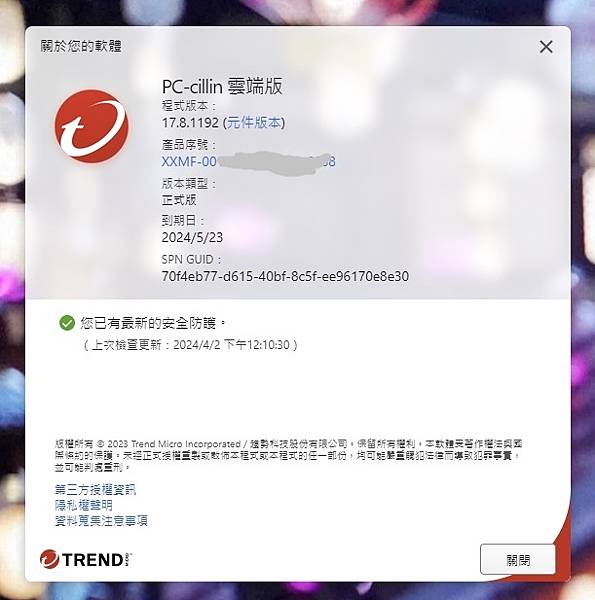Viewport: 595px width, 600px height.
Task: Open the 元件版本 component version link
Action: (x=254, y=122)
